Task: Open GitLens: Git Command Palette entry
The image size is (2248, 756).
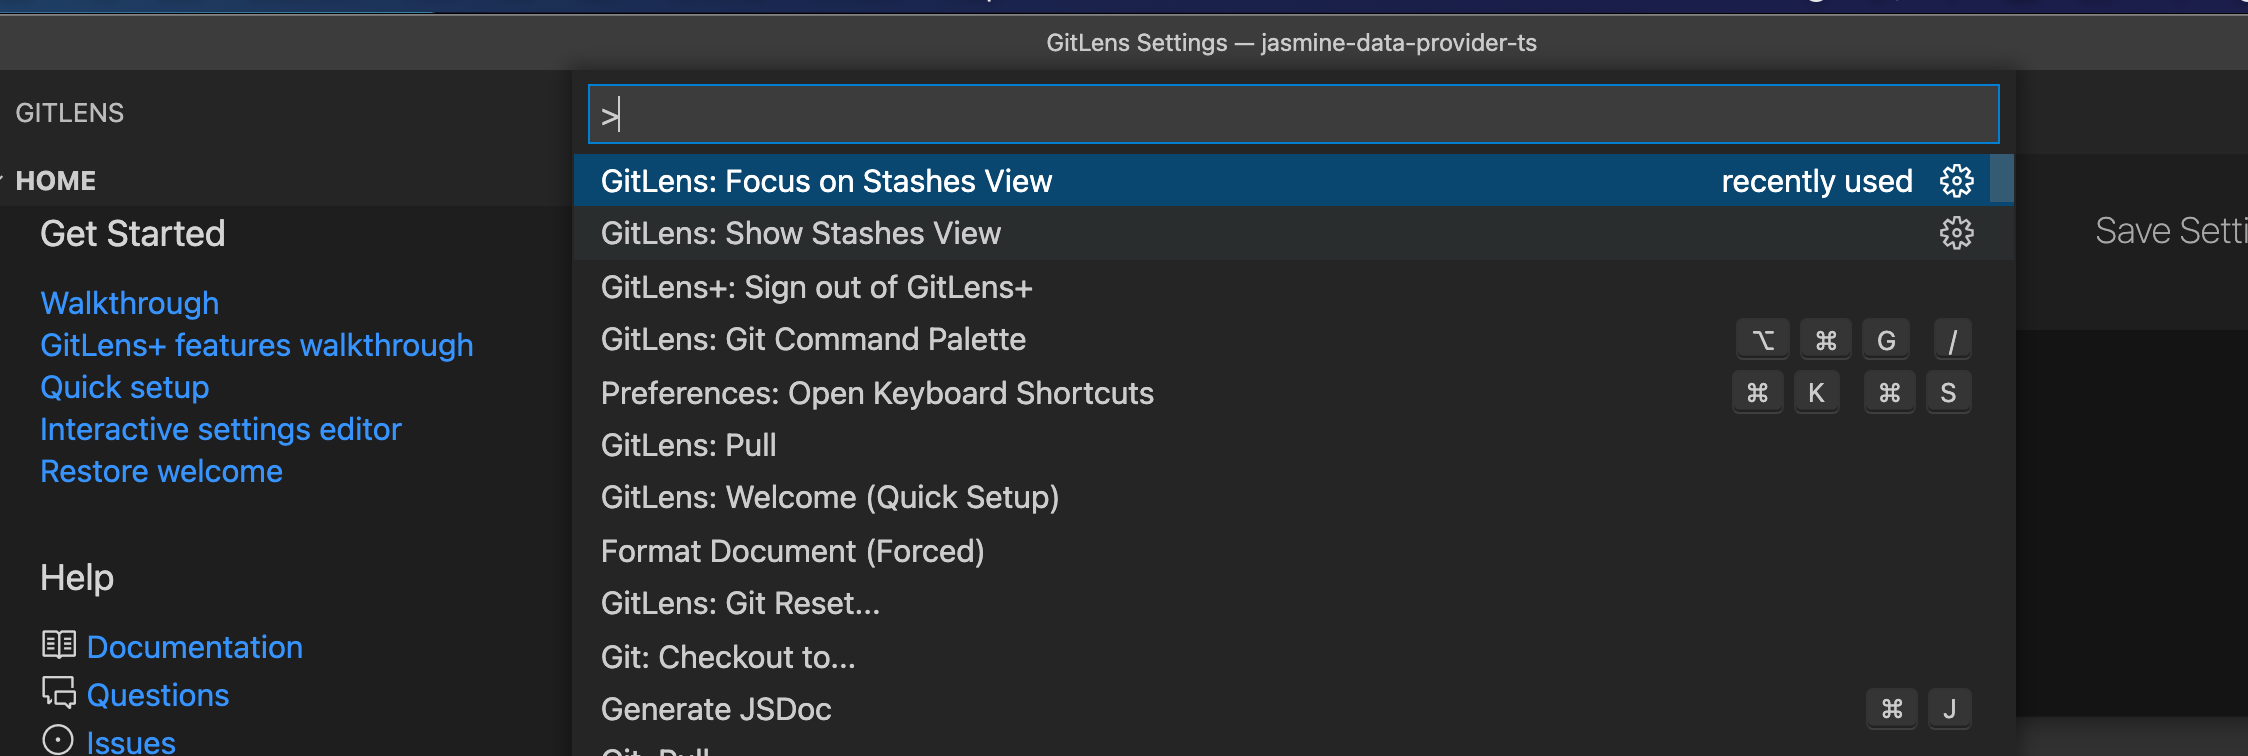Action: 813,339
